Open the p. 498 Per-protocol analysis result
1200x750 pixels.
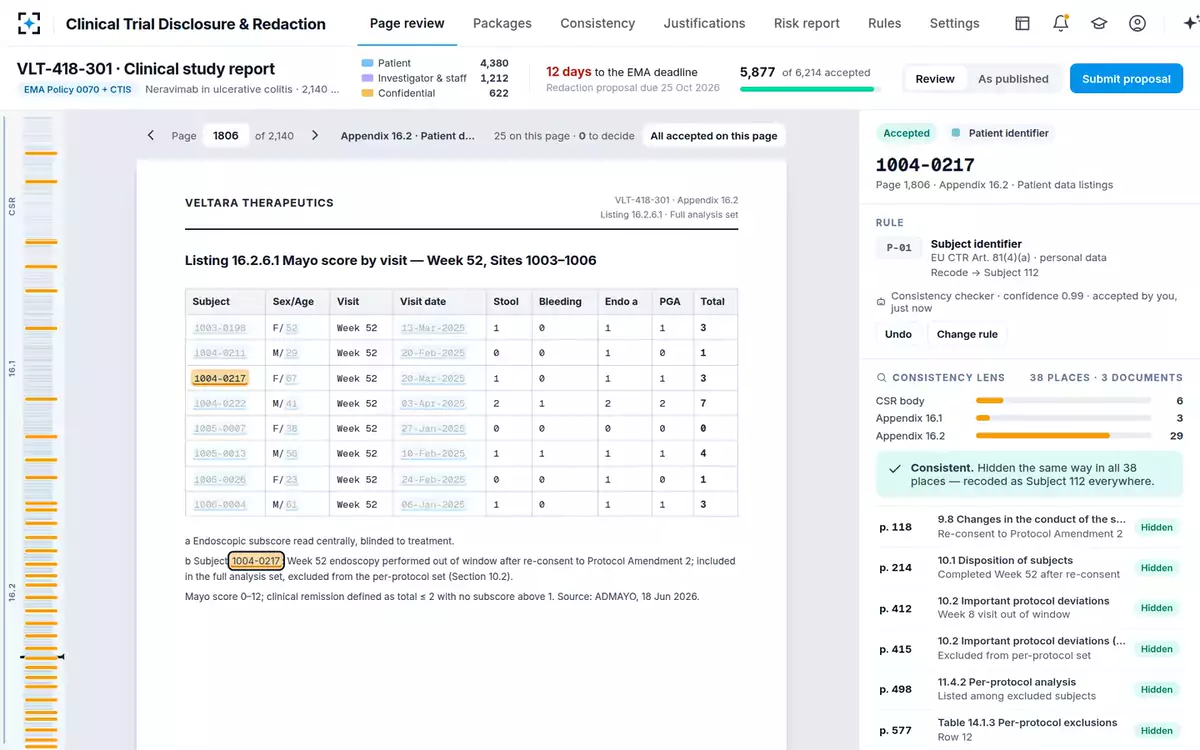click(1029, 689)
